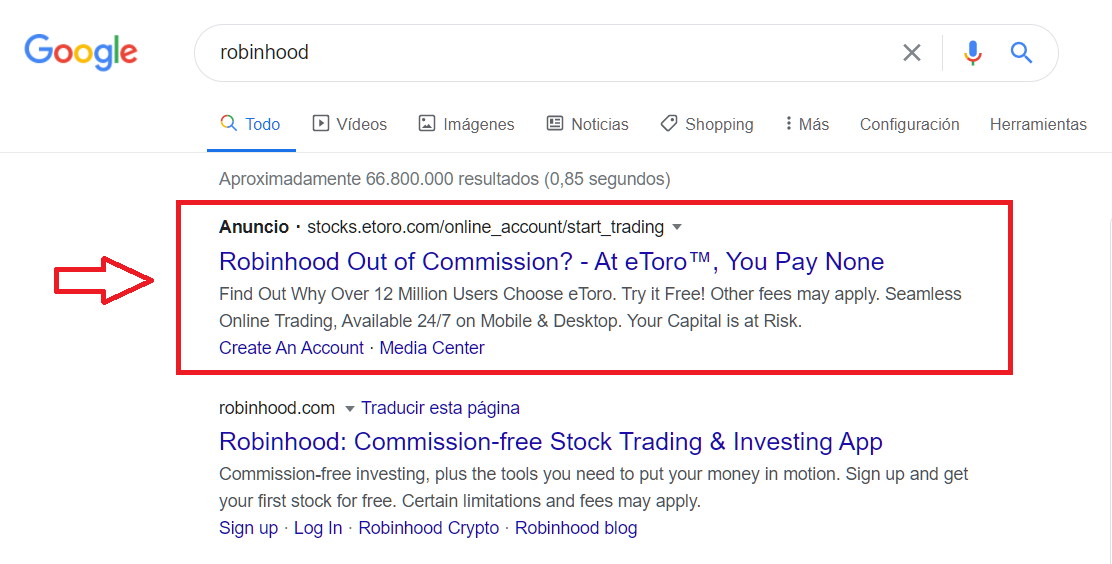Open Configuración settings menu

pyautogui.click(x=909, y=124)
